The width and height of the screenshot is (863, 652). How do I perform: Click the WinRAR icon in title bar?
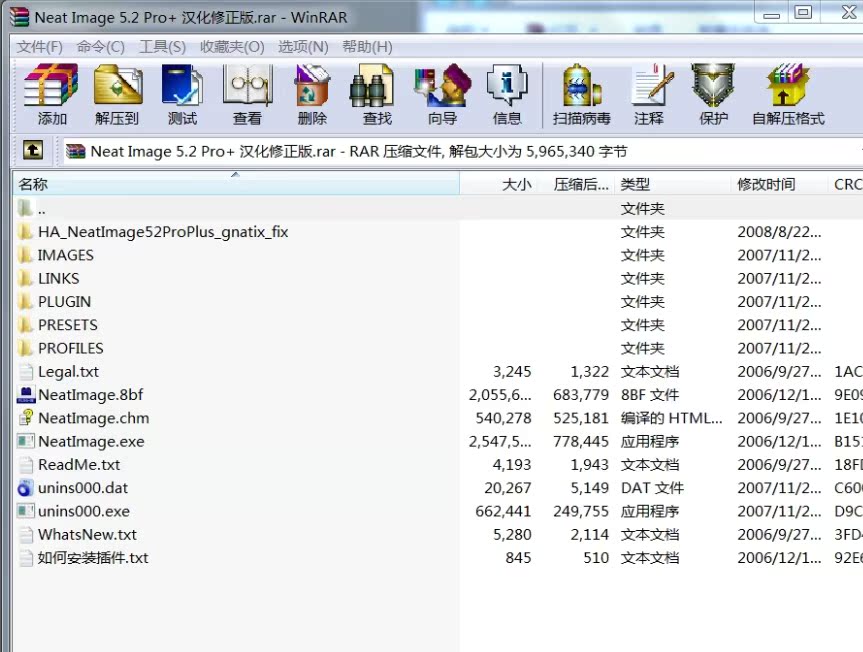(19, 17)
